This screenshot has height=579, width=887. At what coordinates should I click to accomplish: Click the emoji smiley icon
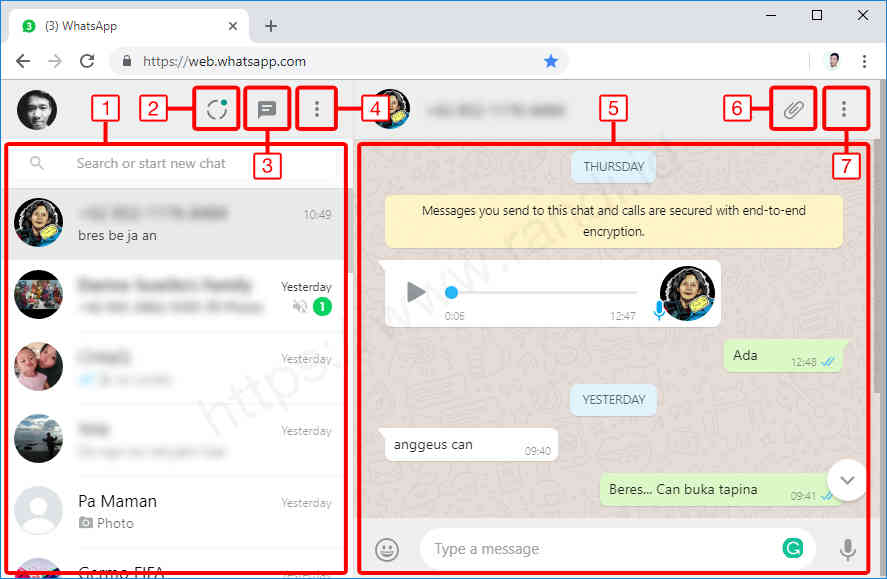point(387,549)
